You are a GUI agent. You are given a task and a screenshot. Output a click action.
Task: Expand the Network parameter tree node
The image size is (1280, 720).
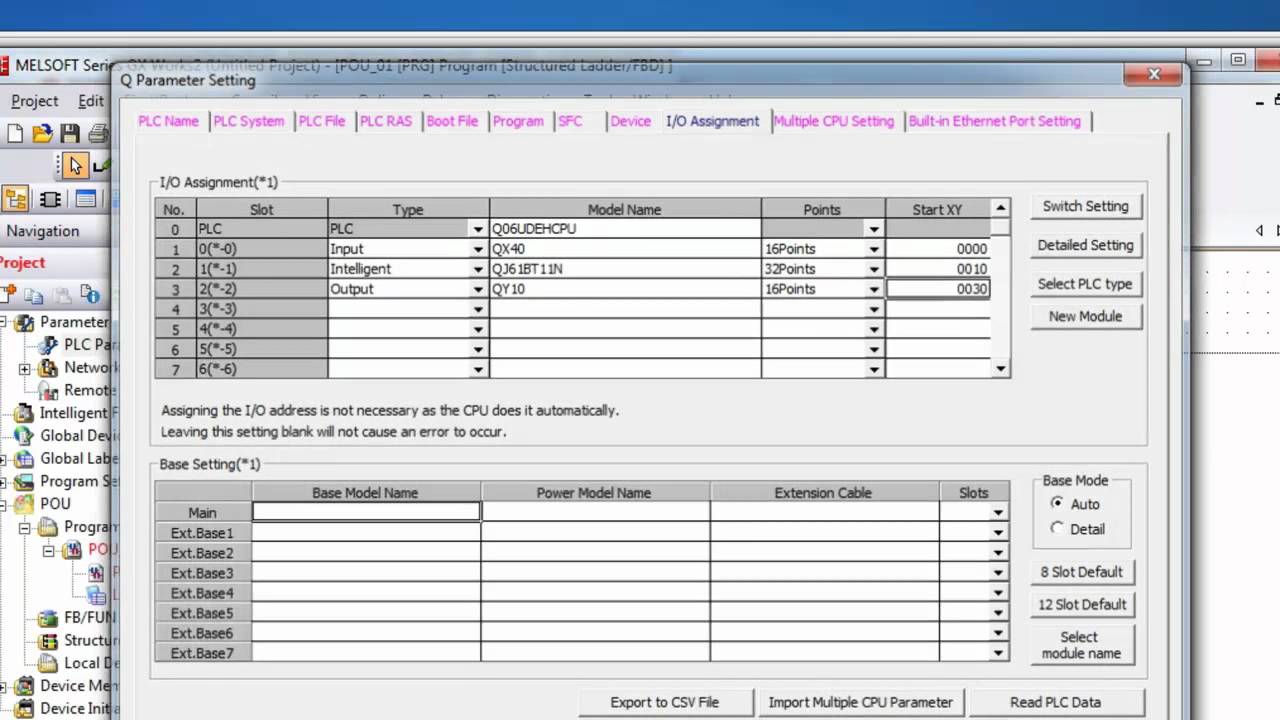click(25, 368)
